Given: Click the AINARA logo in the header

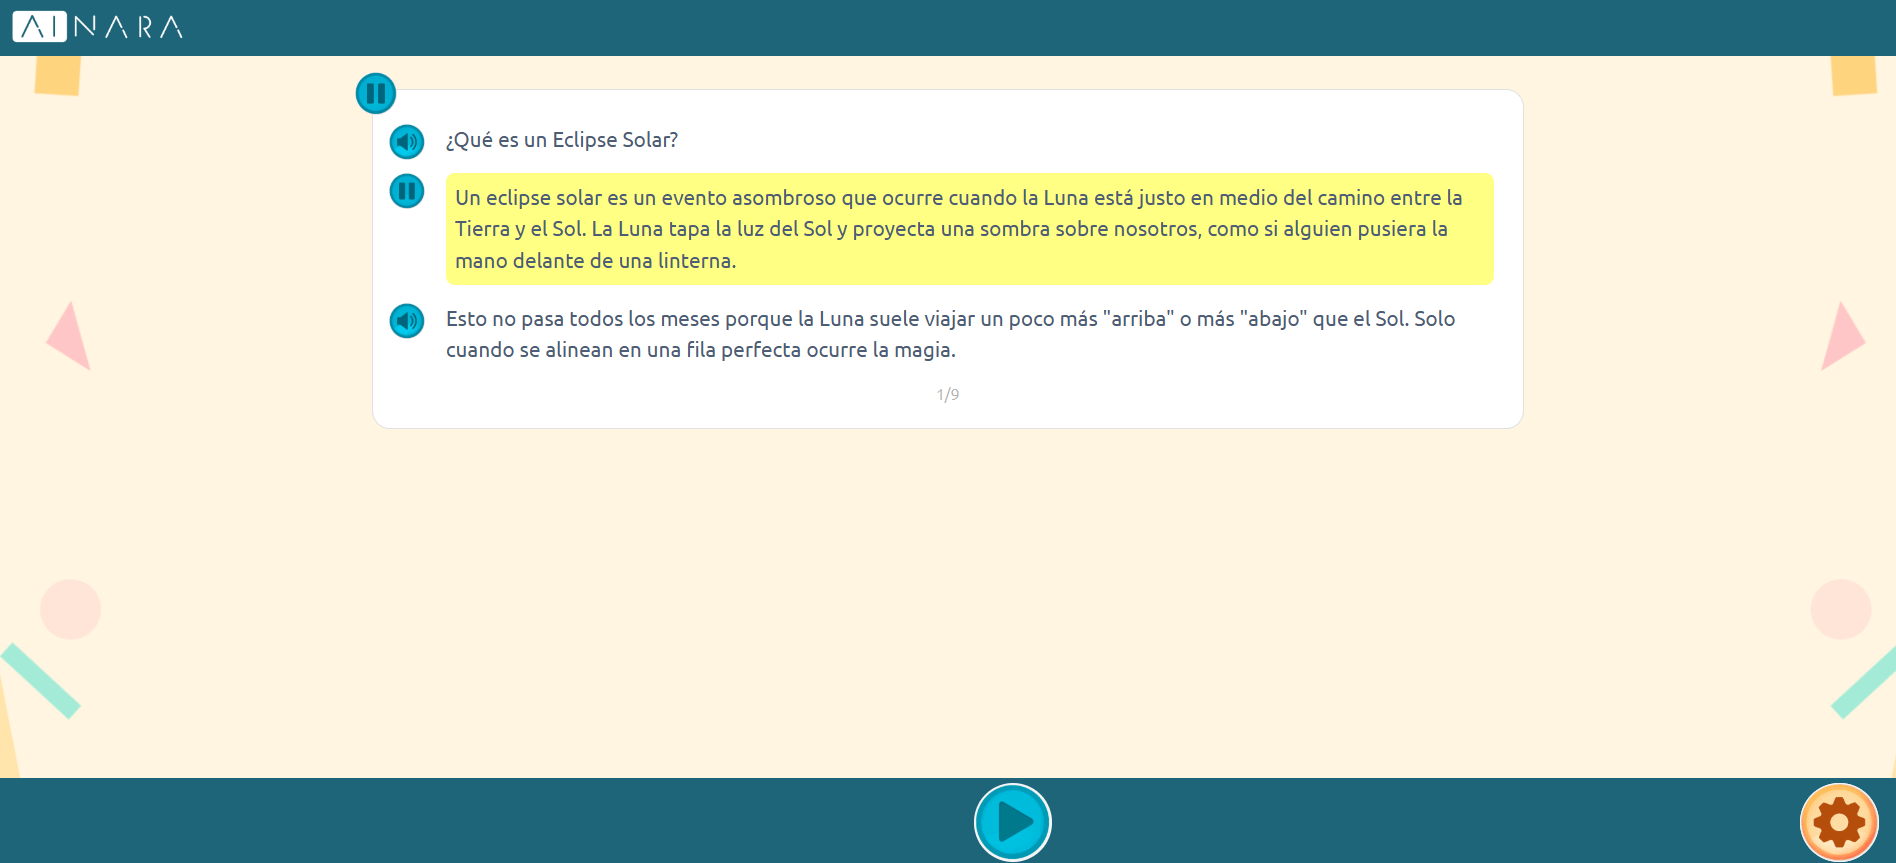Looking at the screenshot, I should (98, 27).
